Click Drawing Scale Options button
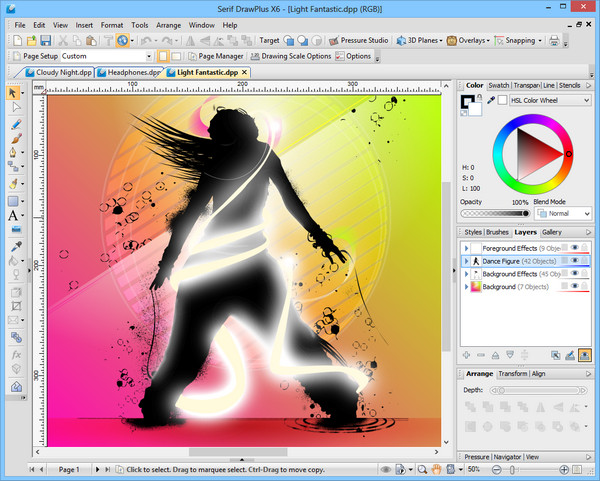Screen dimensions: 600x481 pyautogui.click(x=291, y=56)
